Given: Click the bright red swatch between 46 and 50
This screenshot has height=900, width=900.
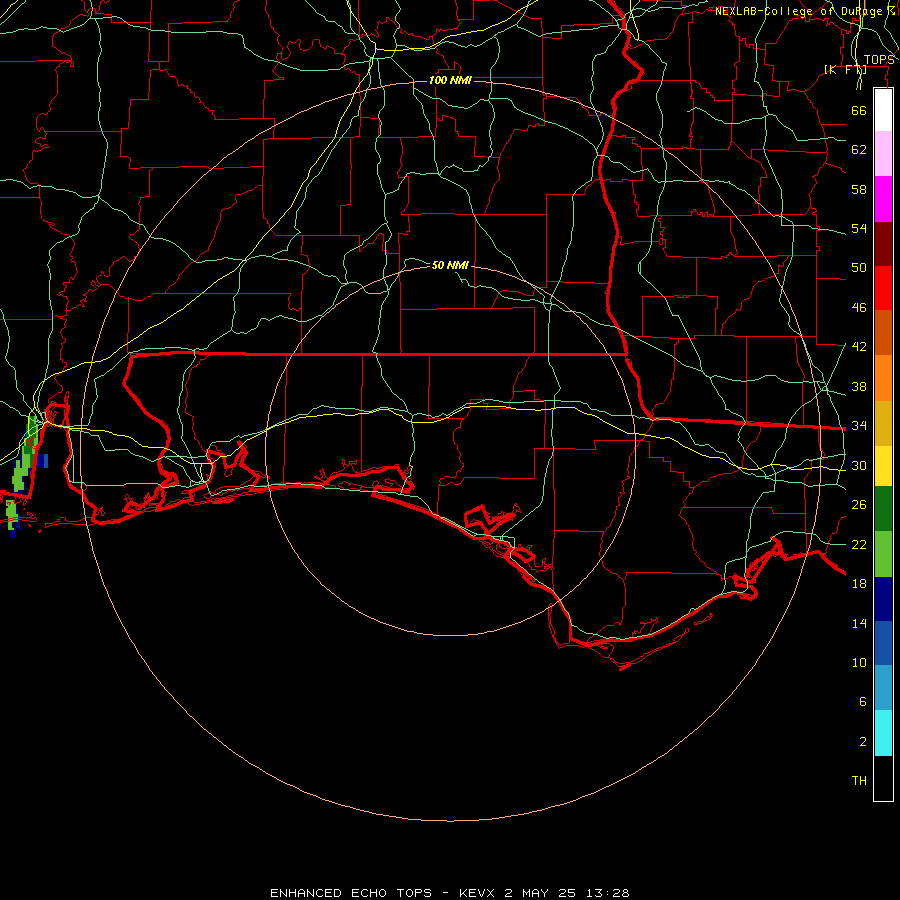Looking at the screenshot, I should [883, 288].
